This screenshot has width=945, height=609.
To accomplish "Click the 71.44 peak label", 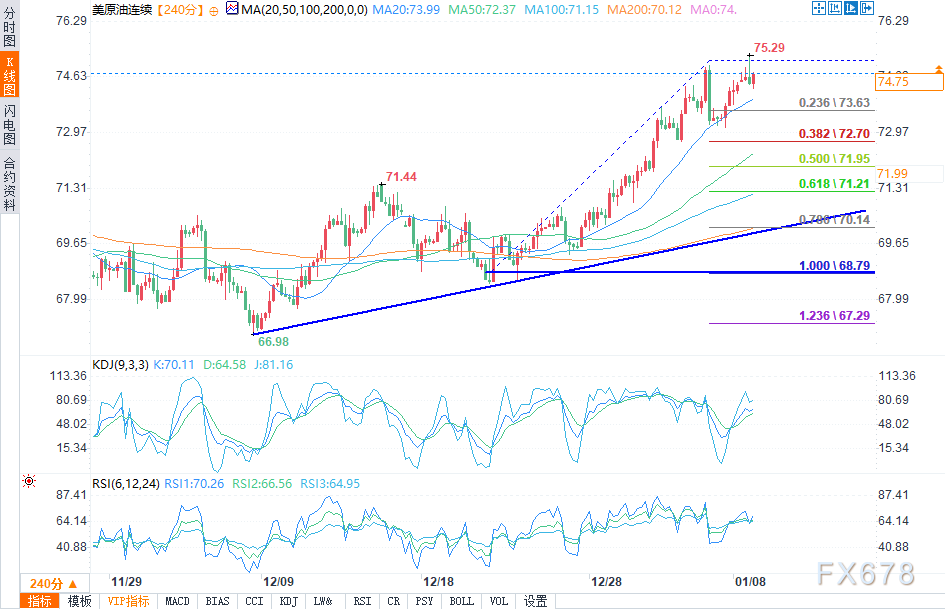I will click(x=401, y=177).
